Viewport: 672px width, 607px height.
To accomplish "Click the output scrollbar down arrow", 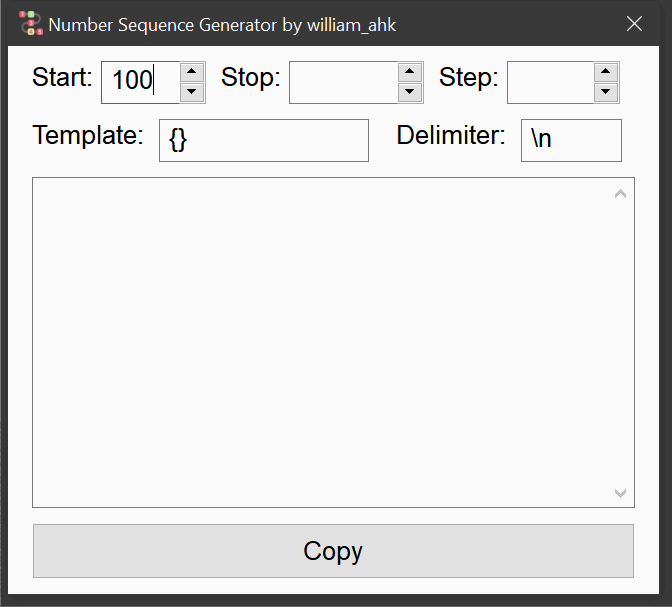I will [x=620, y=493].
